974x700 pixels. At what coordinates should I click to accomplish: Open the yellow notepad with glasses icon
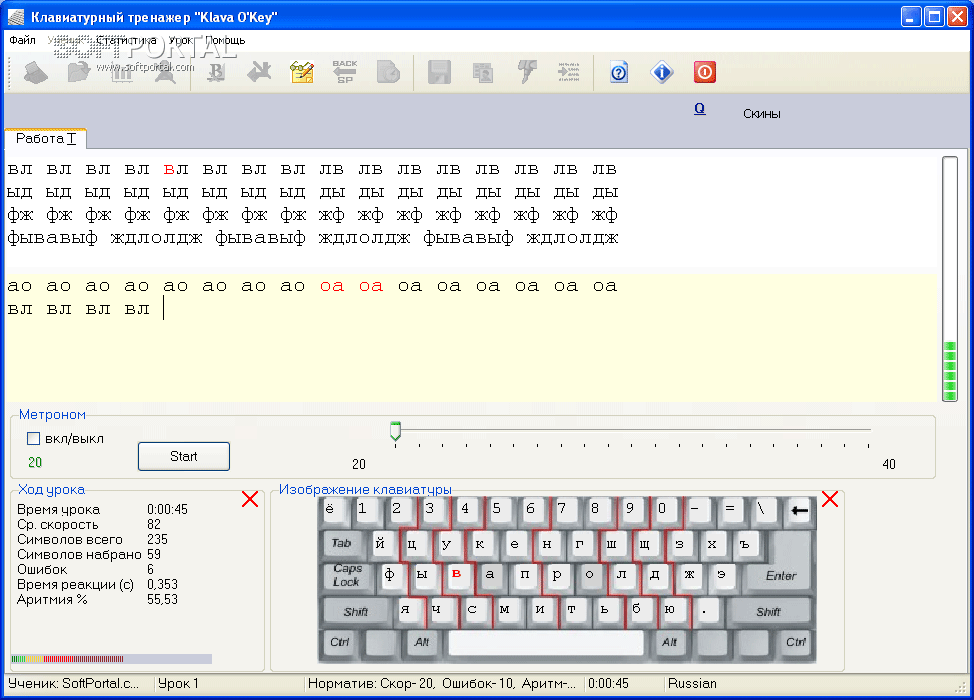click(303, 73)
